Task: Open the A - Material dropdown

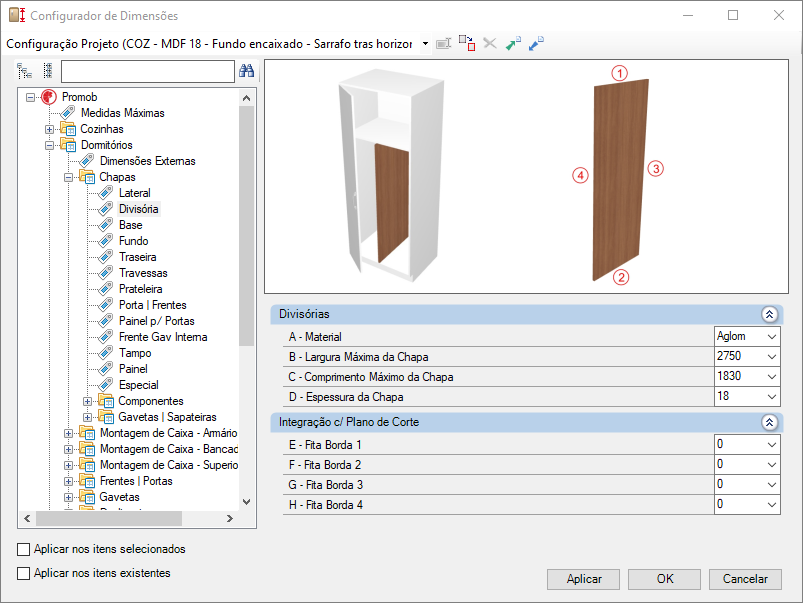Action: coord(772,337)
